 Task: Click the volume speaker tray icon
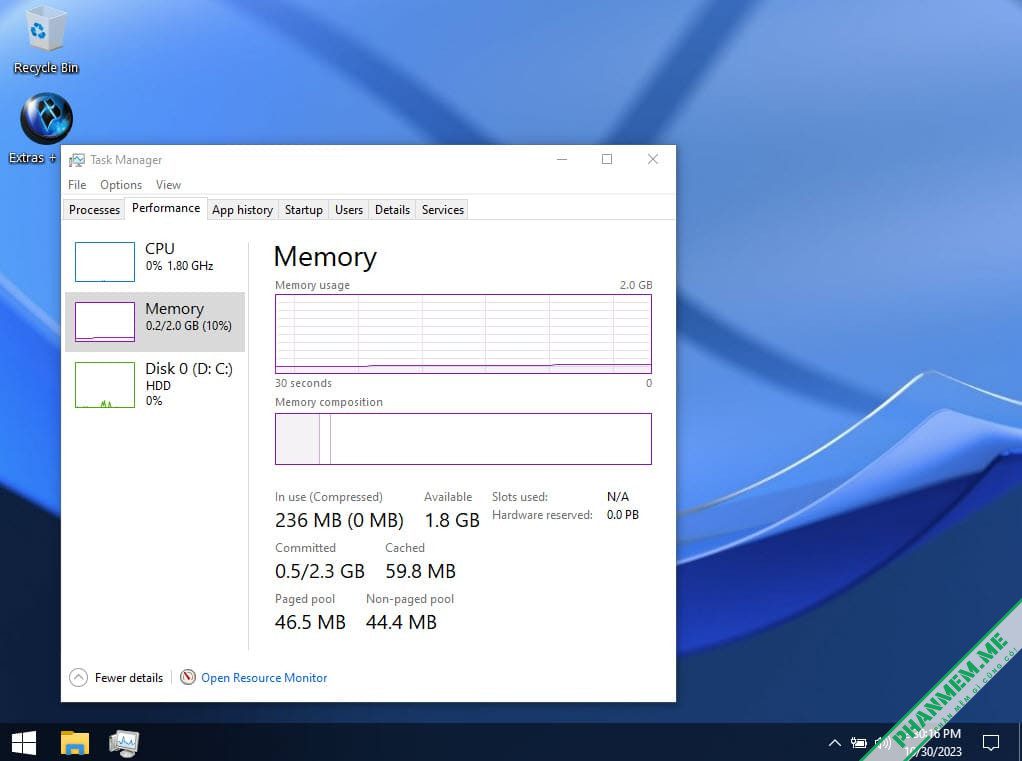[x=883, y=743]
